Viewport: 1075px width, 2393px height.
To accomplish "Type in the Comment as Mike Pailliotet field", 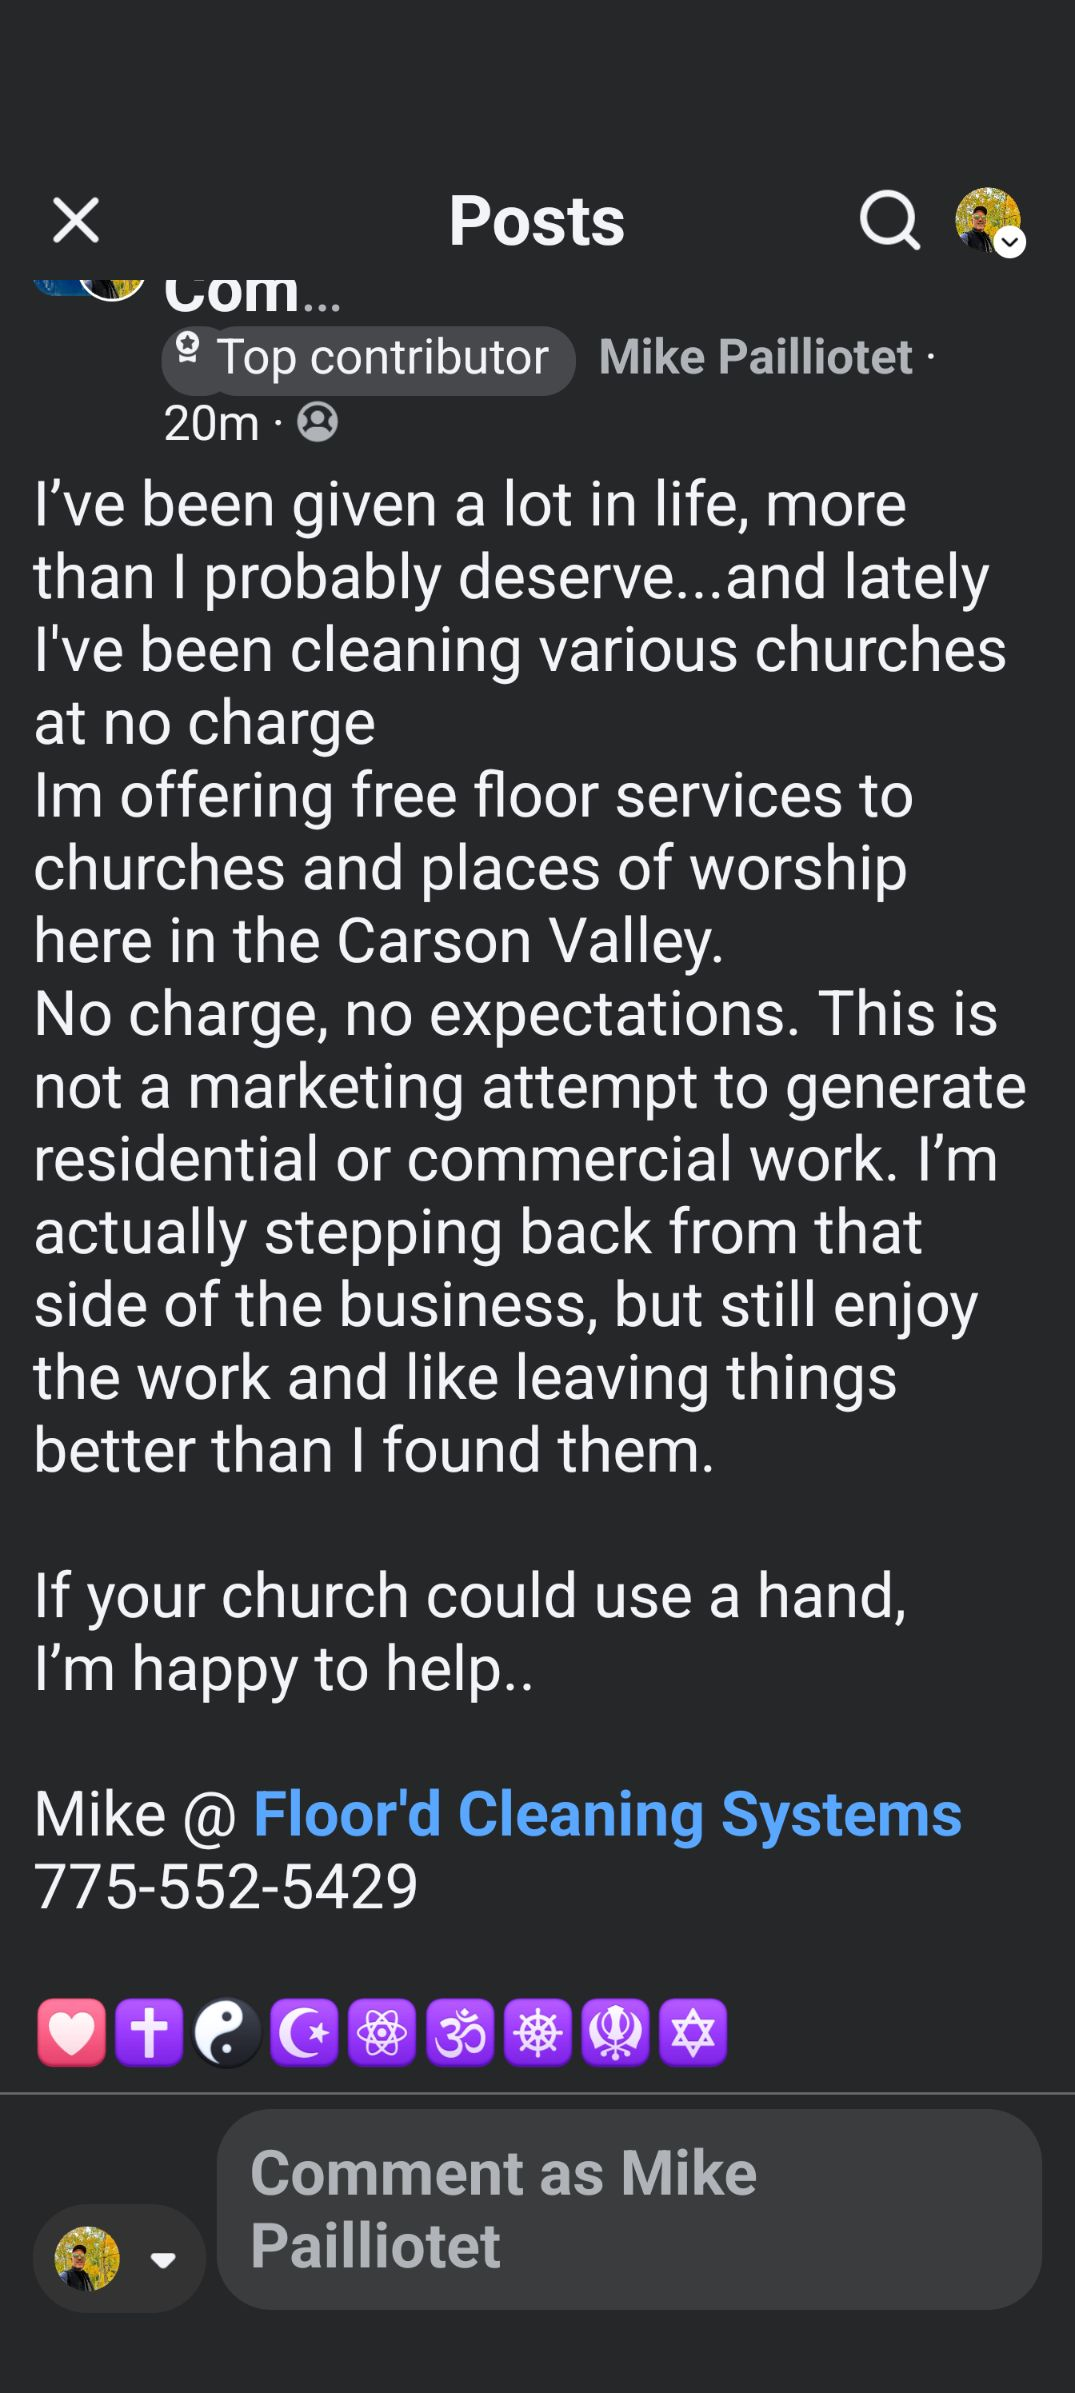I will [628, 2210].
